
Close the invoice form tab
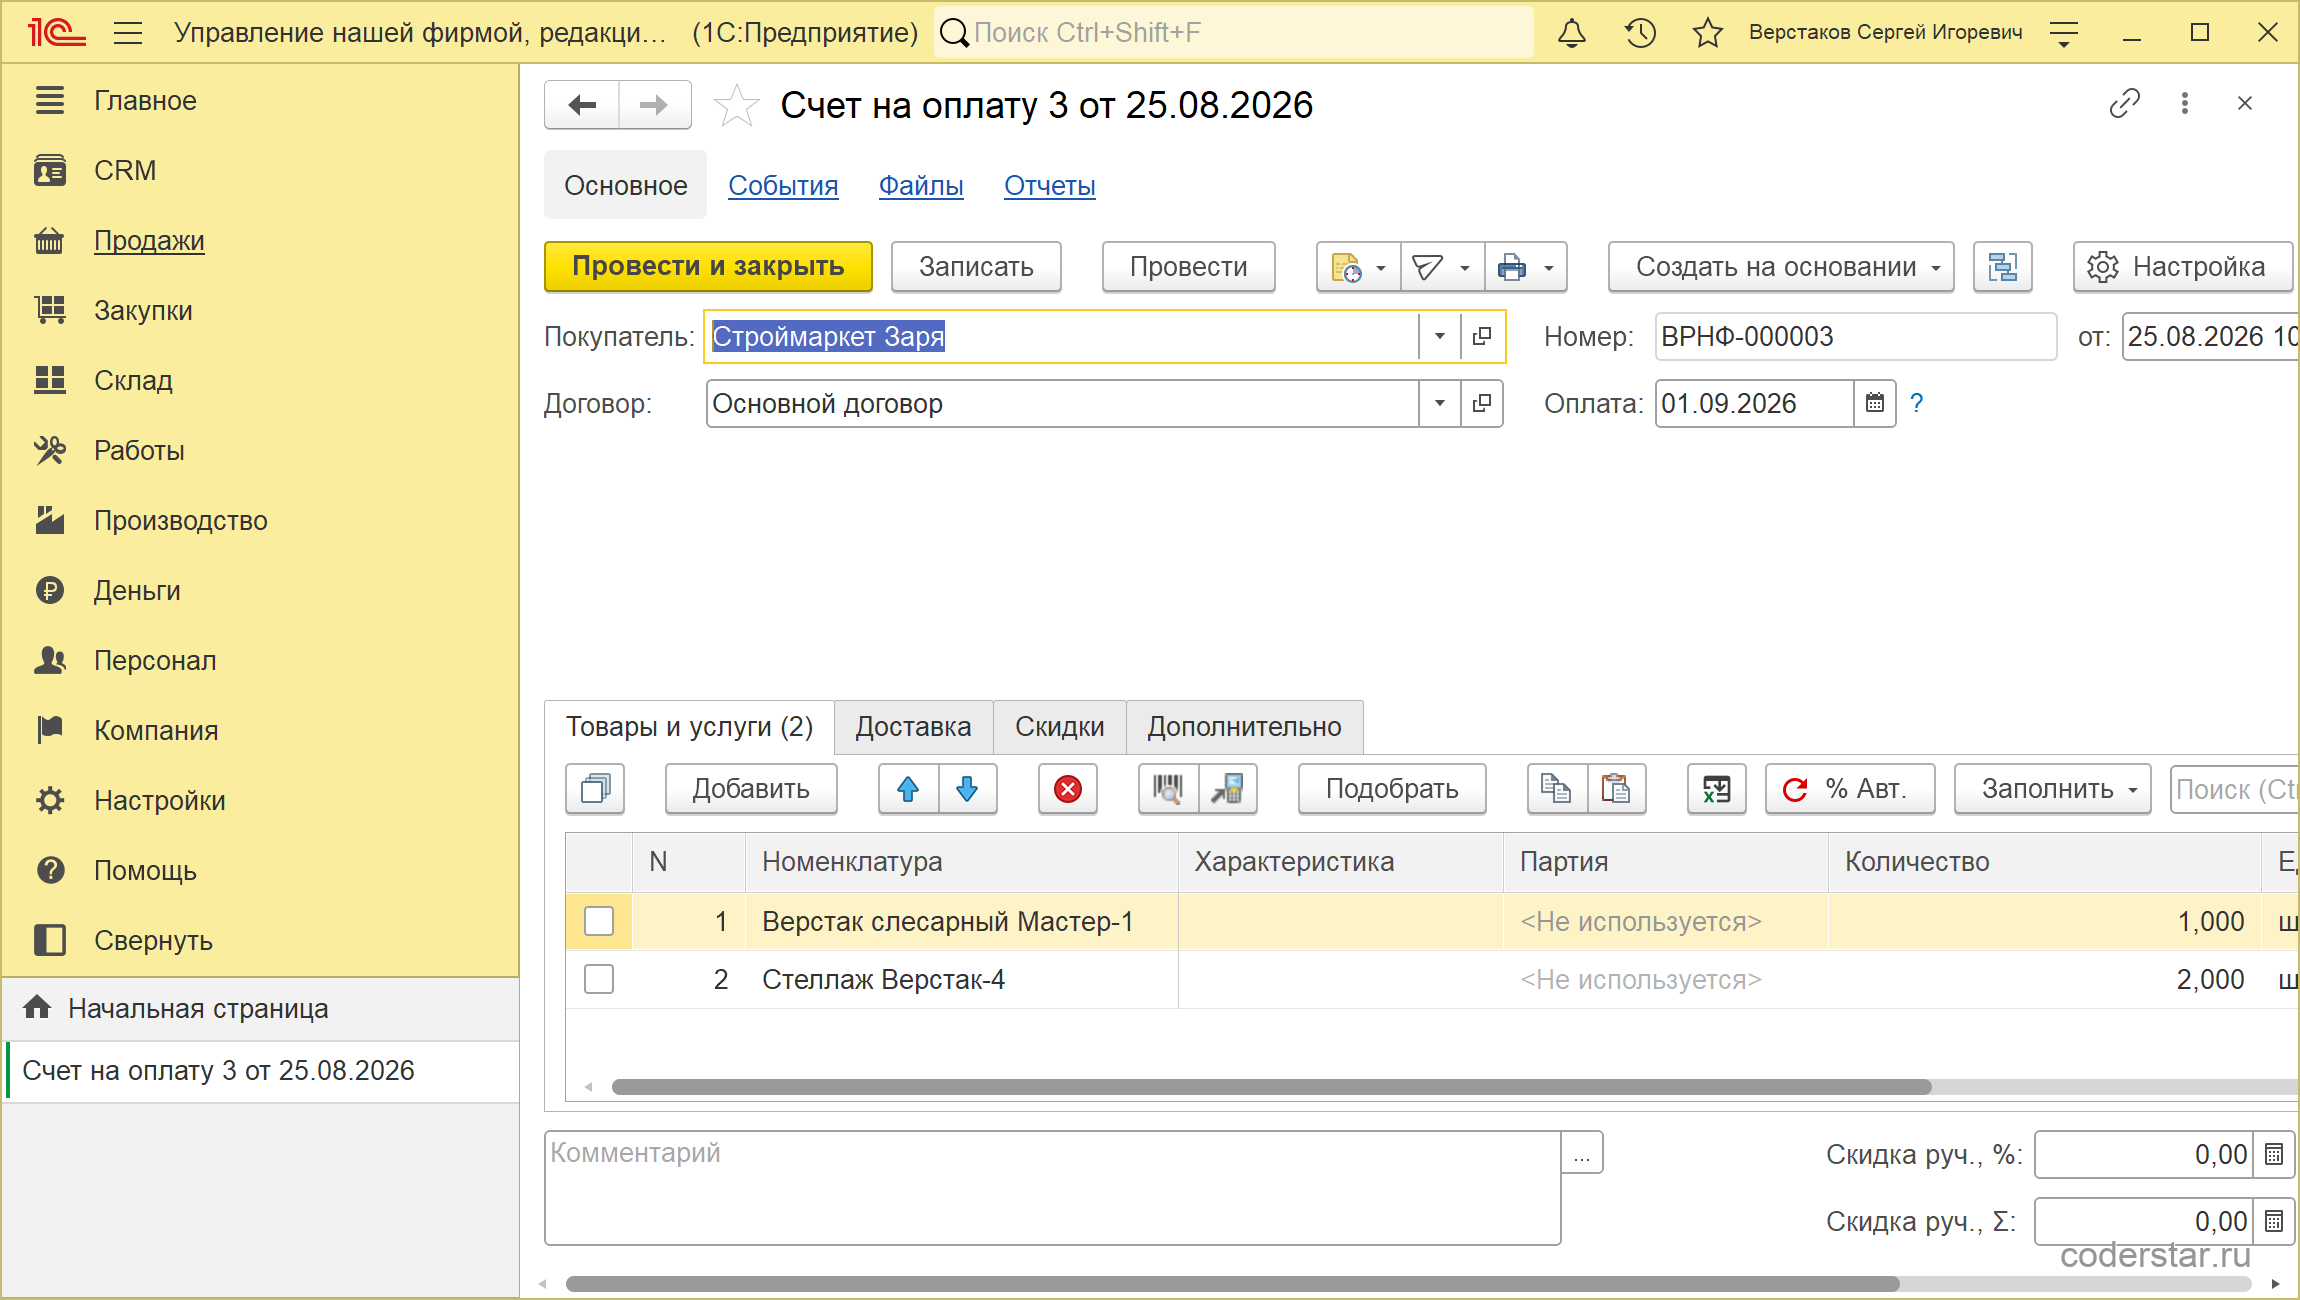tap(2245, 103)
